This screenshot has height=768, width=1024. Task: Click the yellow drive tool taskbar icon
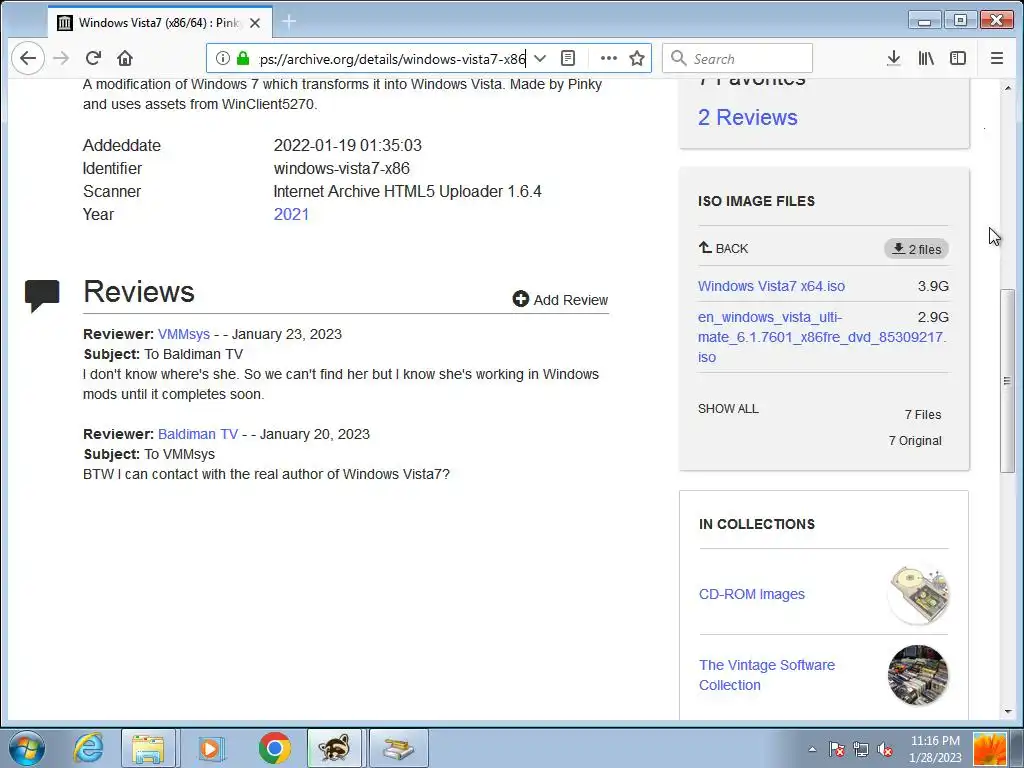pos(398,748)
